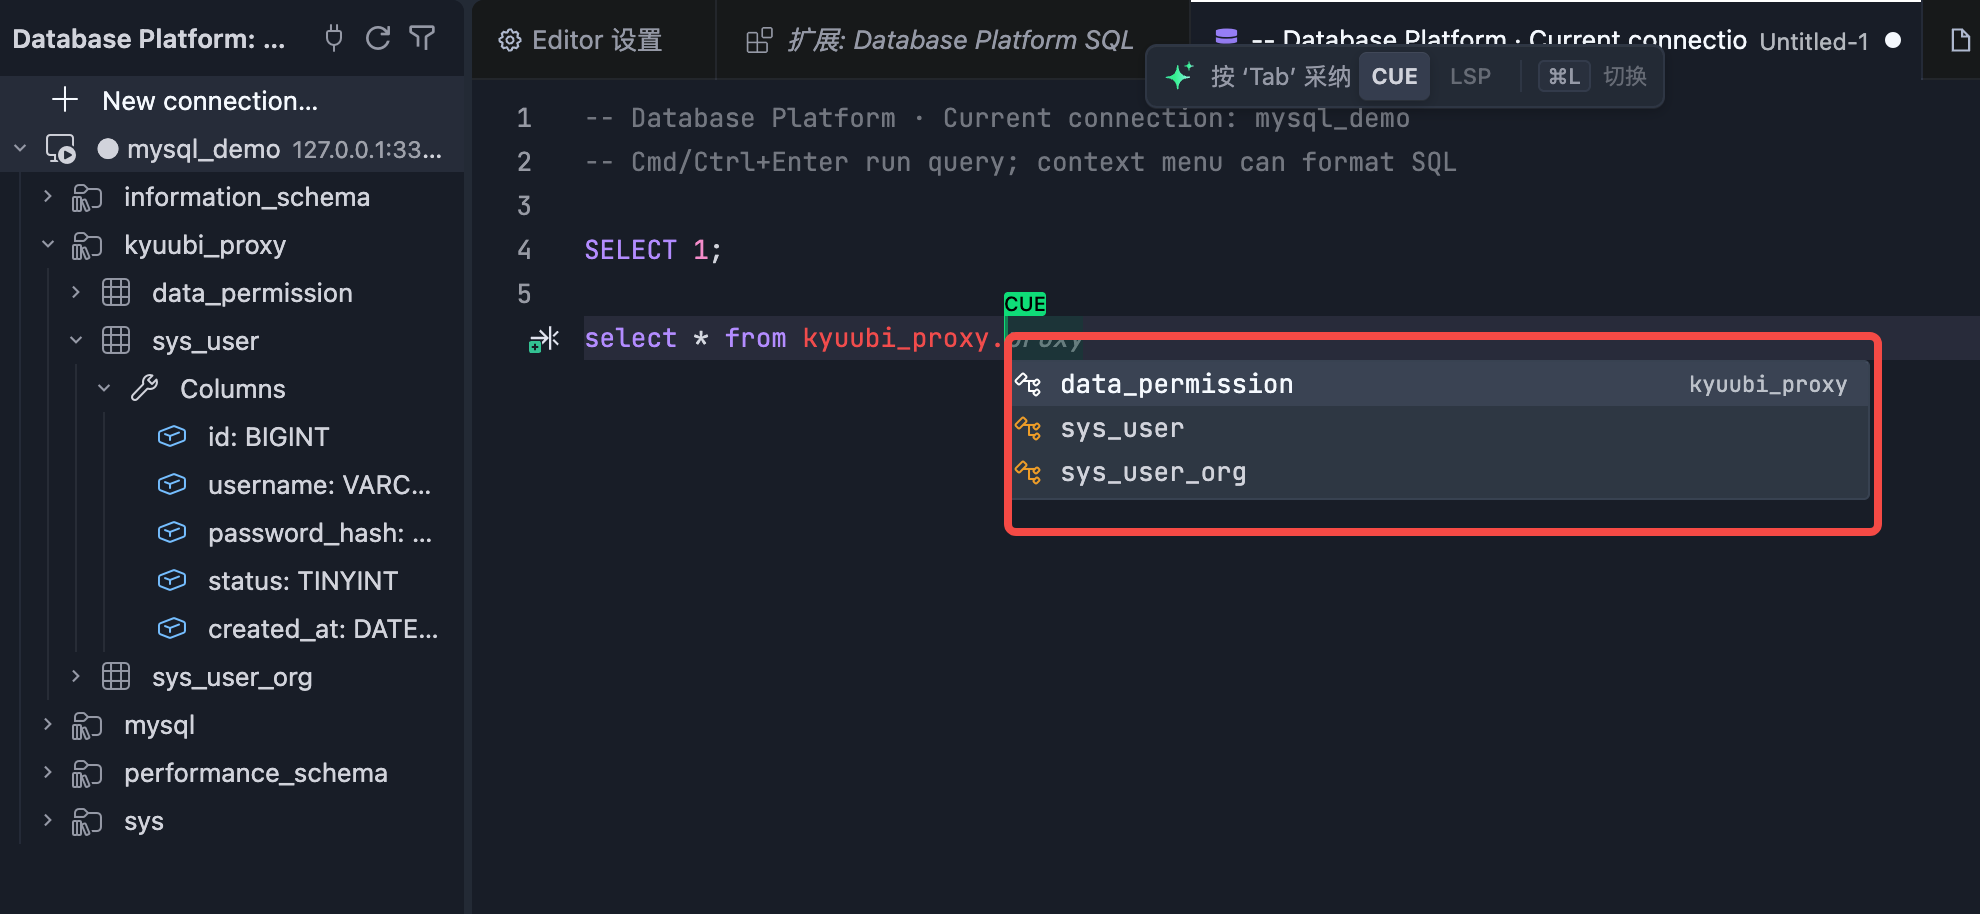
Task: Click the kyuubi_proxy database icon
Action: click(x=87, y=245)
